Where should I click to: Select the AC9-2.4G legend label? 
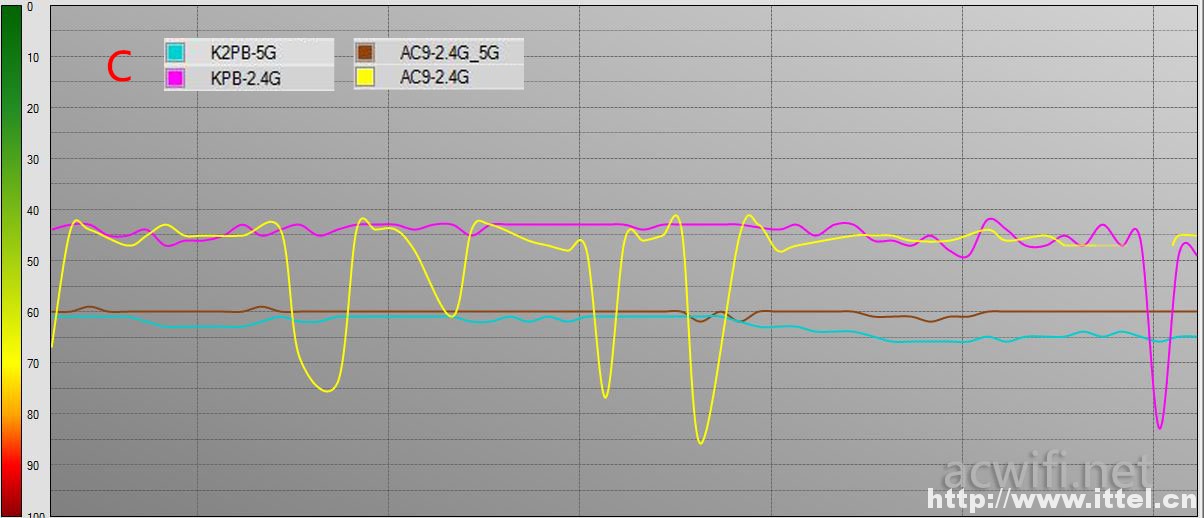click(x=434, y=76)
